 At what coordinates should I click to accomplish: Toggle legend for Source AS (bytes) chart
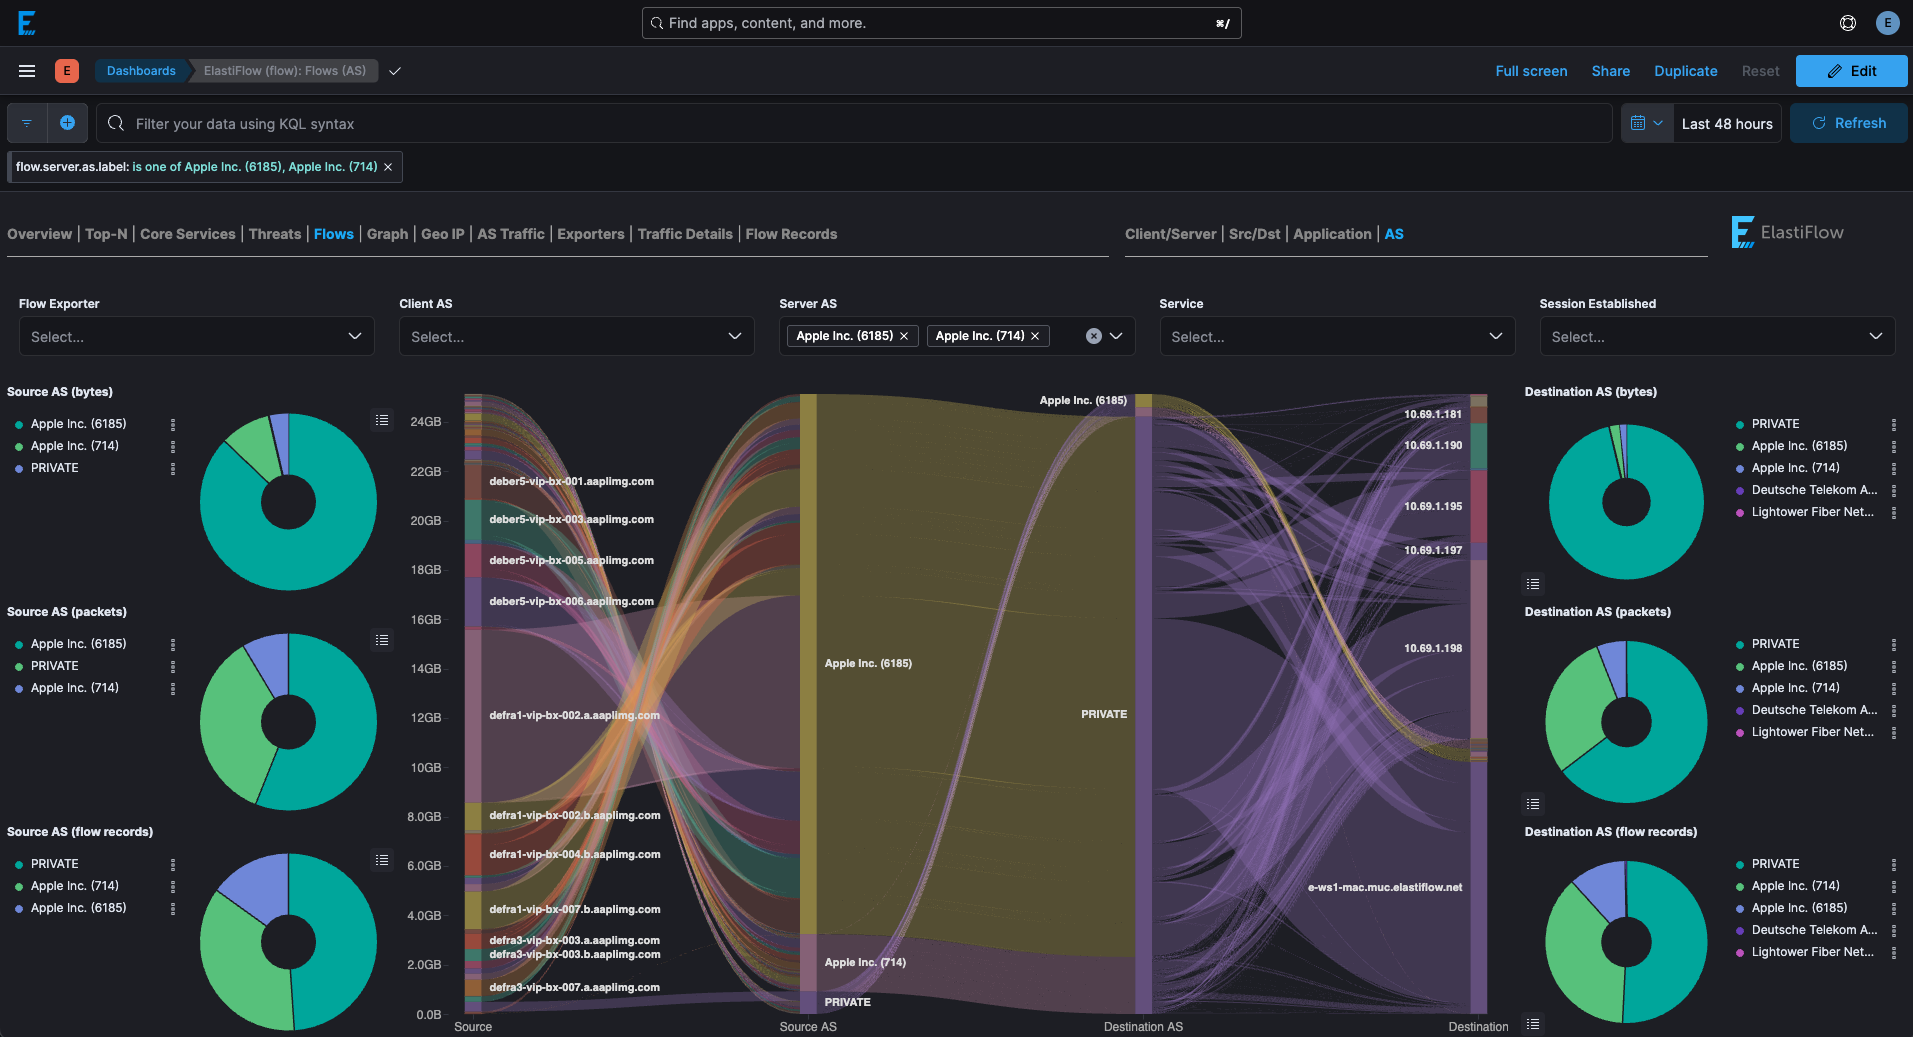(x=382, y=420)
